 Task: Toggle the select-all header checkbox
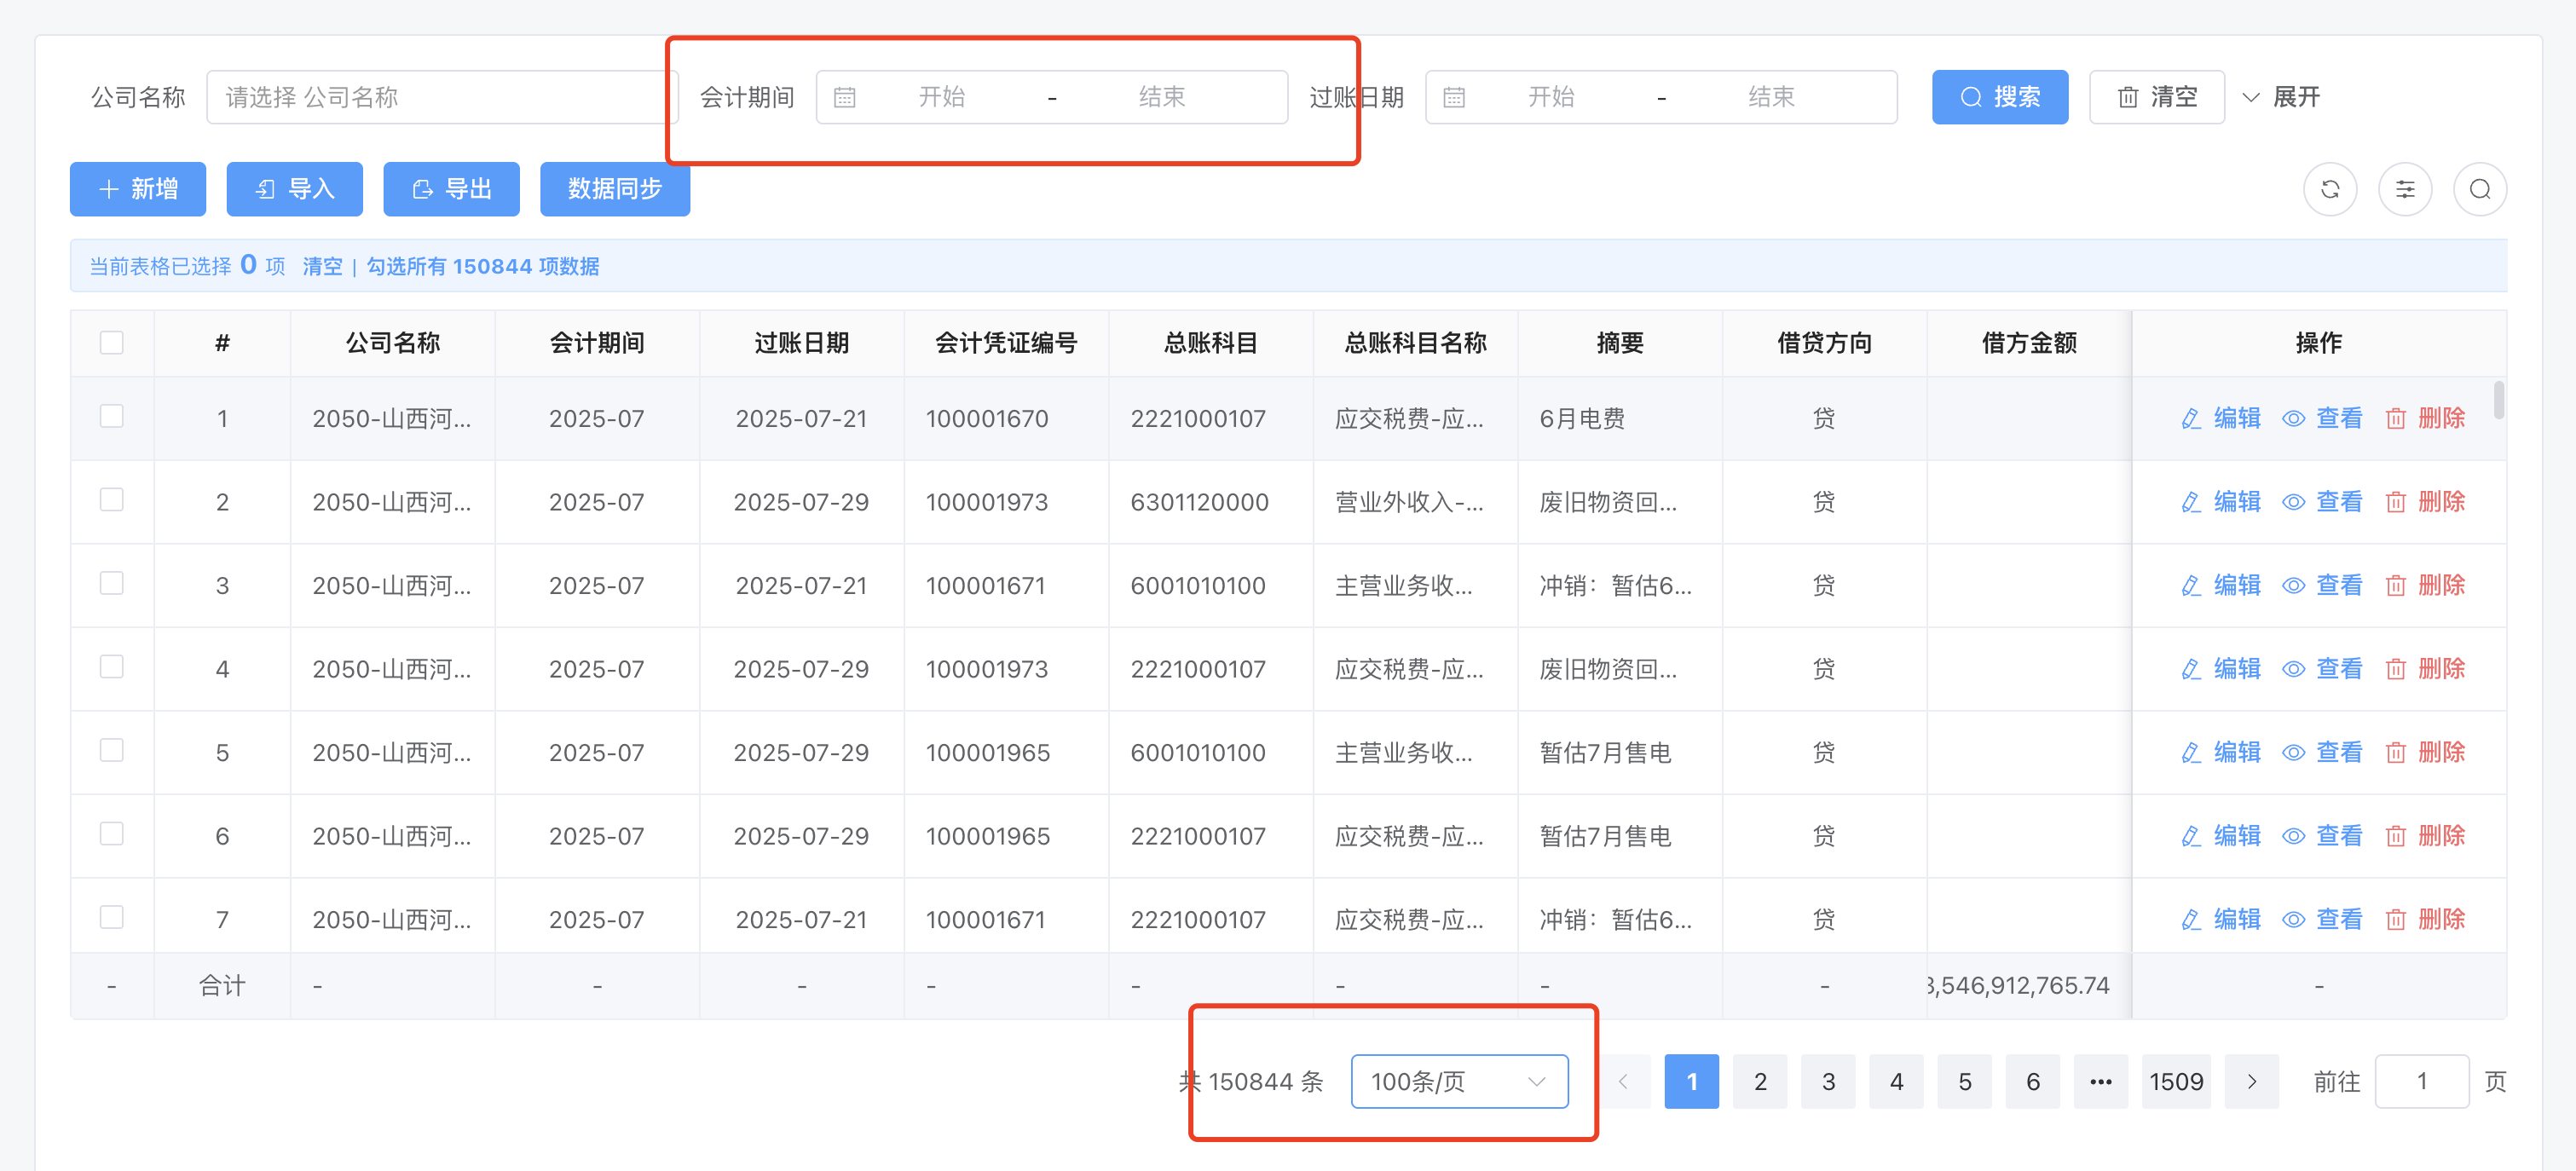[x=112, y=343]
